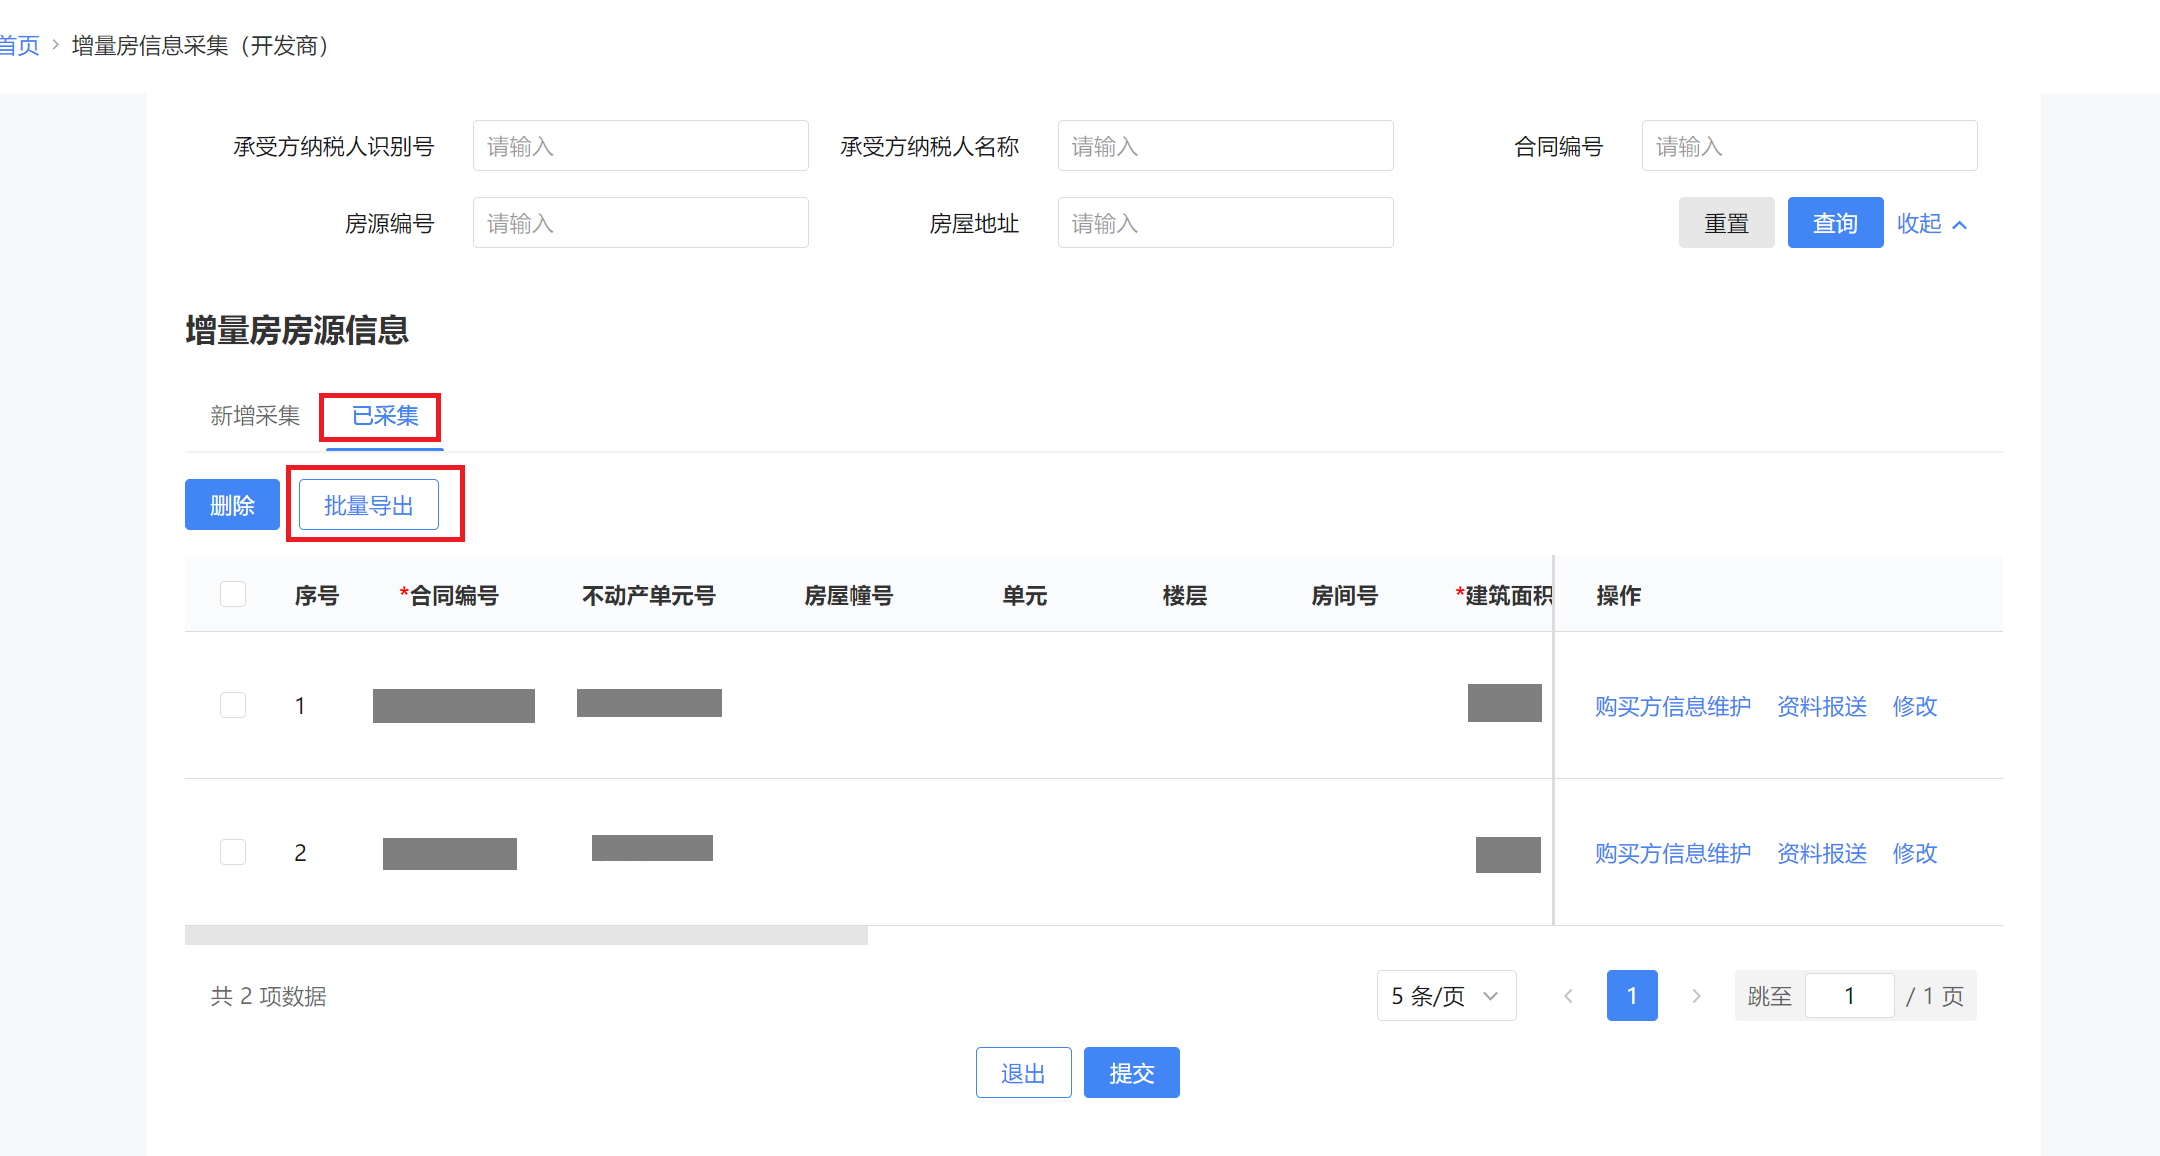Reset filters with the 重置 button
This screenshot has height=1156, width=2160.
[1726, 224]
